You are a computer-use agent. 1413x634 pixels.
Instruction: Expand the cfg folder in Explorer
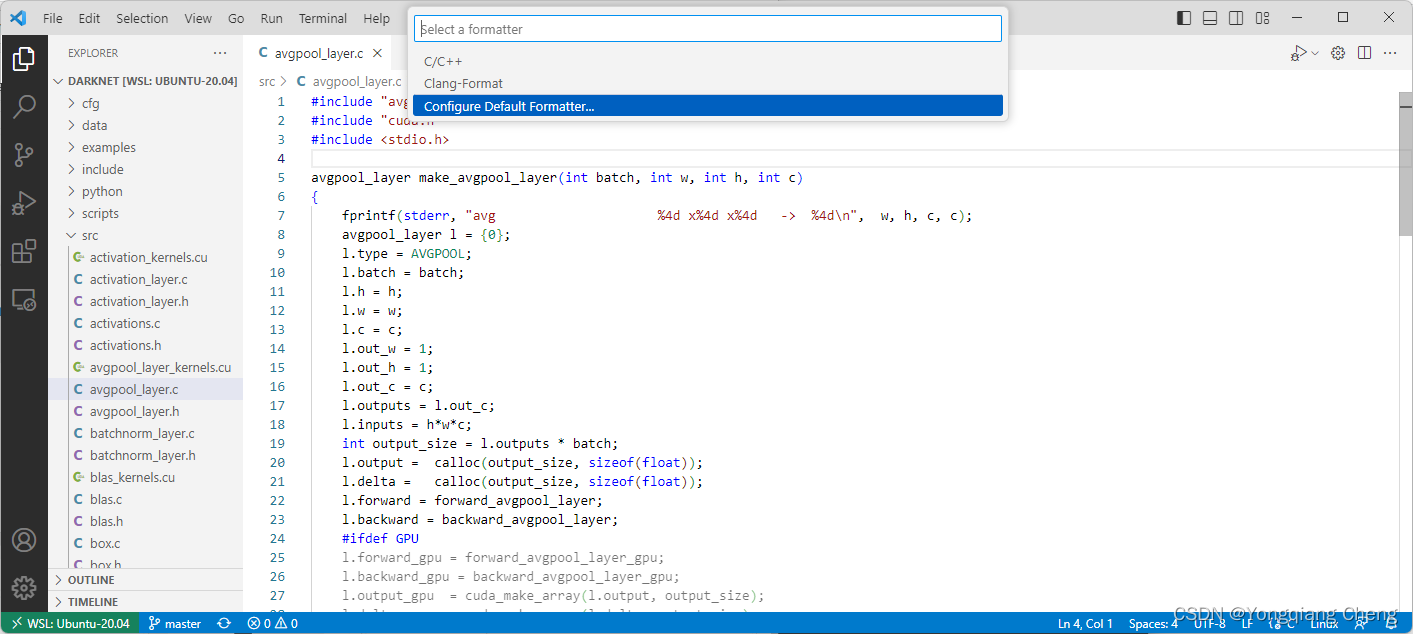click(x=89, y=103)
